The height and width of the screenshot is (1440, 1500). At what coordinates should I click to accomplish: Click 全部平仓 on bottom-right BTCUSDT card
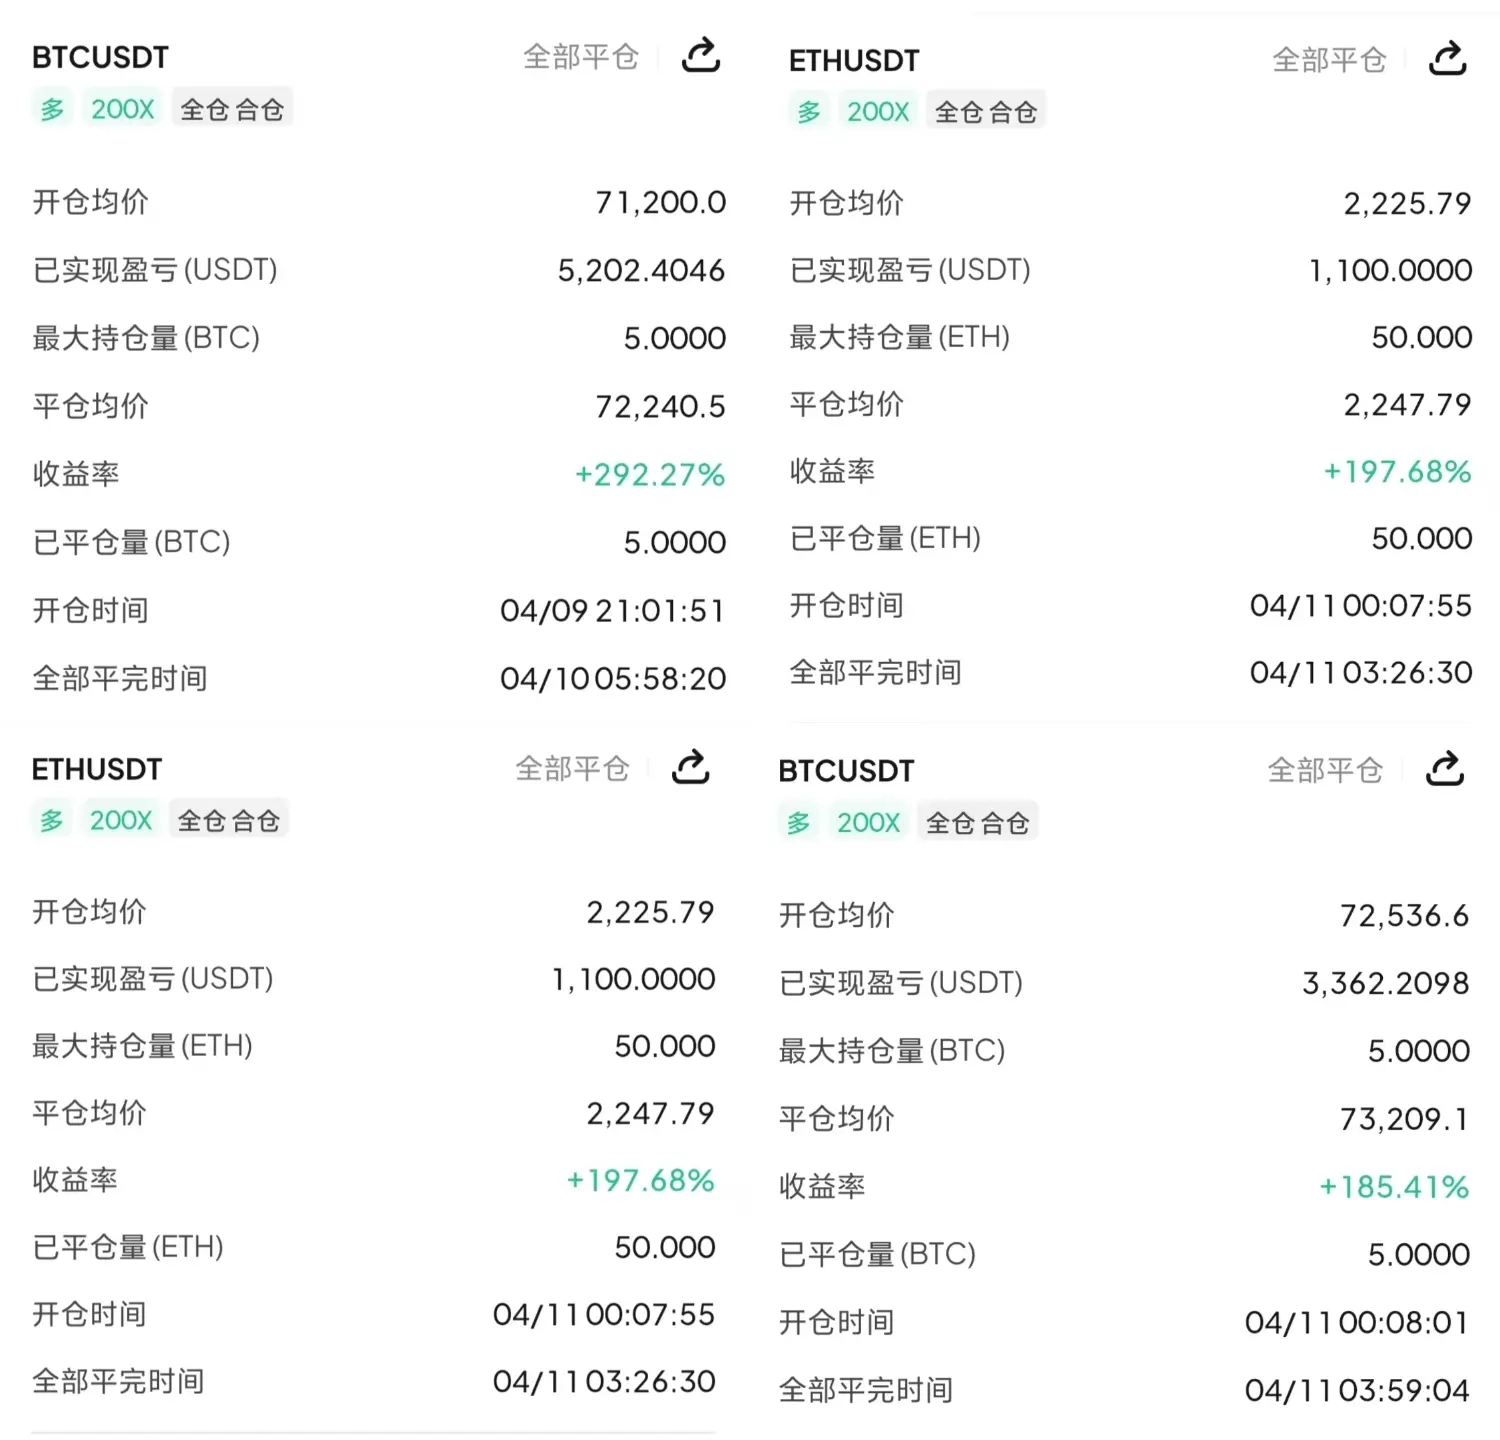[1325, 770]
